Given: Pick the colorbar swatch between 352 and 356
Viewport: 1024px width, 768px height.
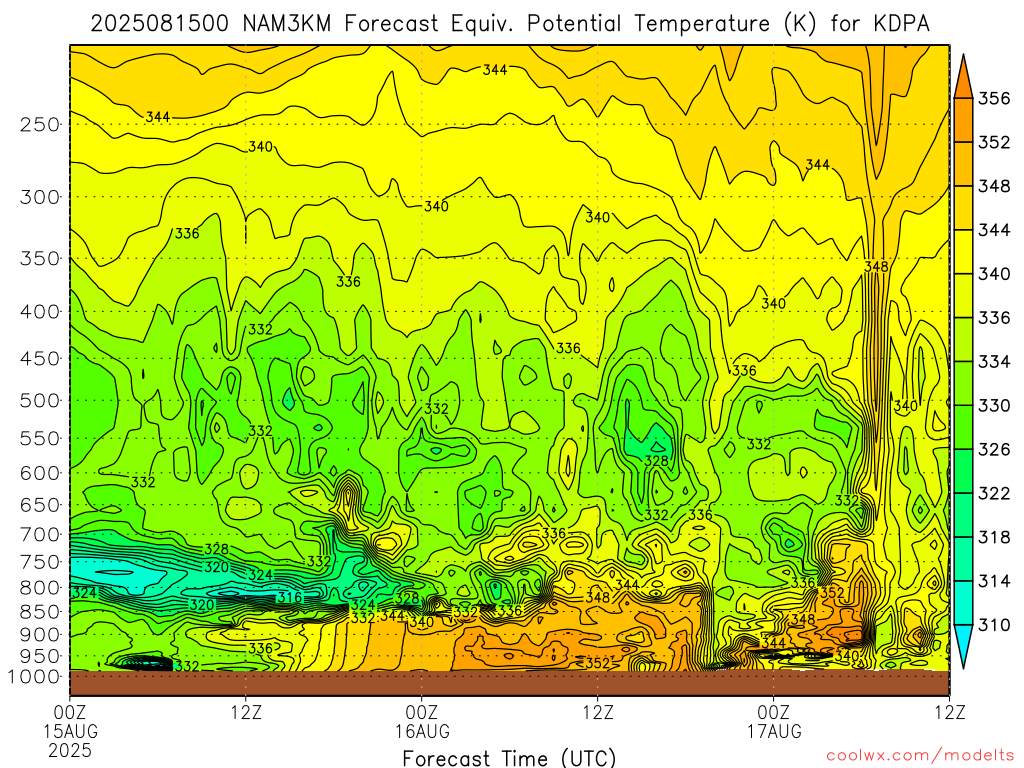Looking at the screenshot, I should 963,120.
